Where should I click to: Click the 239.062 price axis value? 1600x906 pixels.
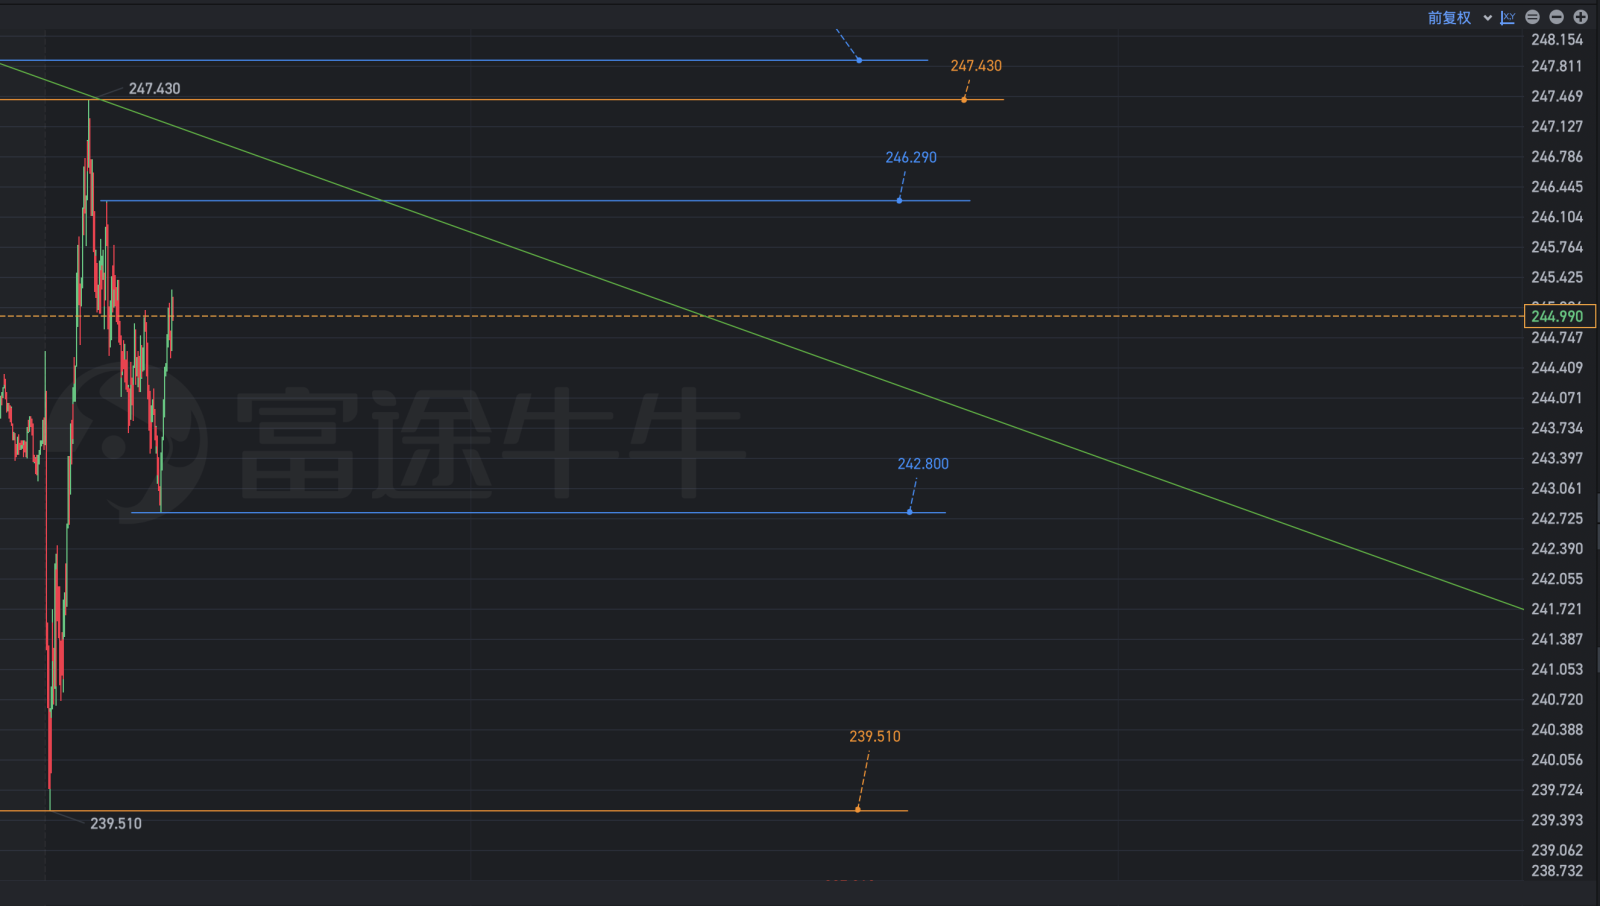[x=1557, y=851]
